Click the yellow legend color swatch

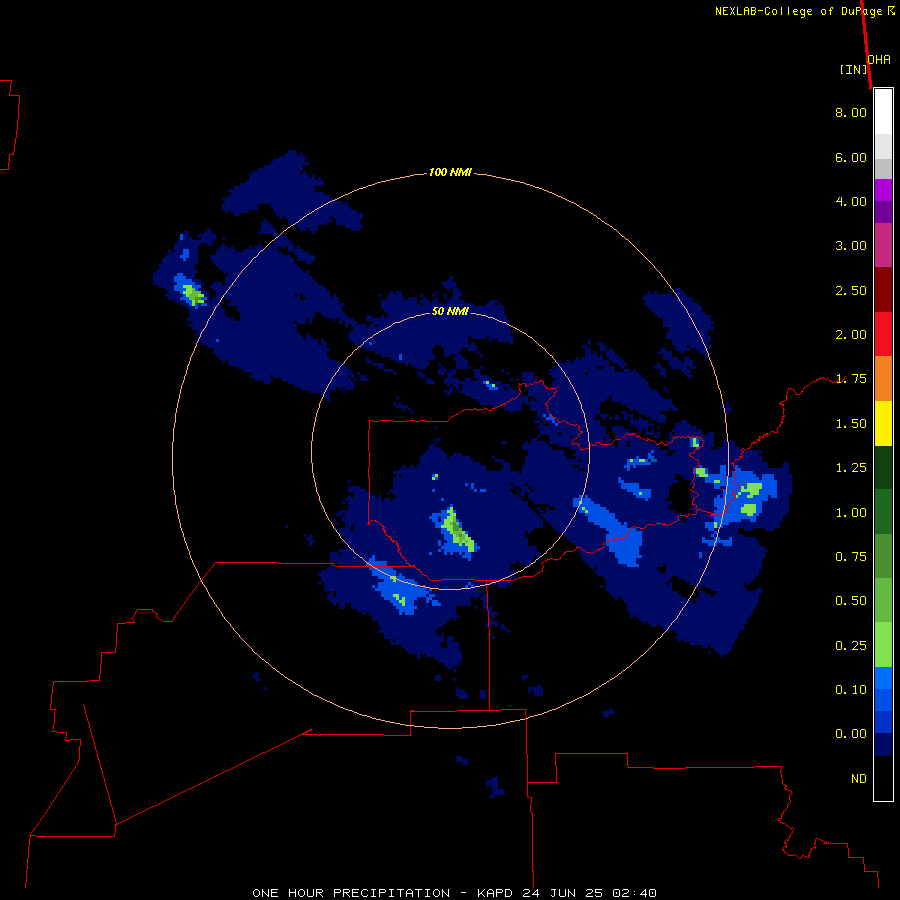883,423
